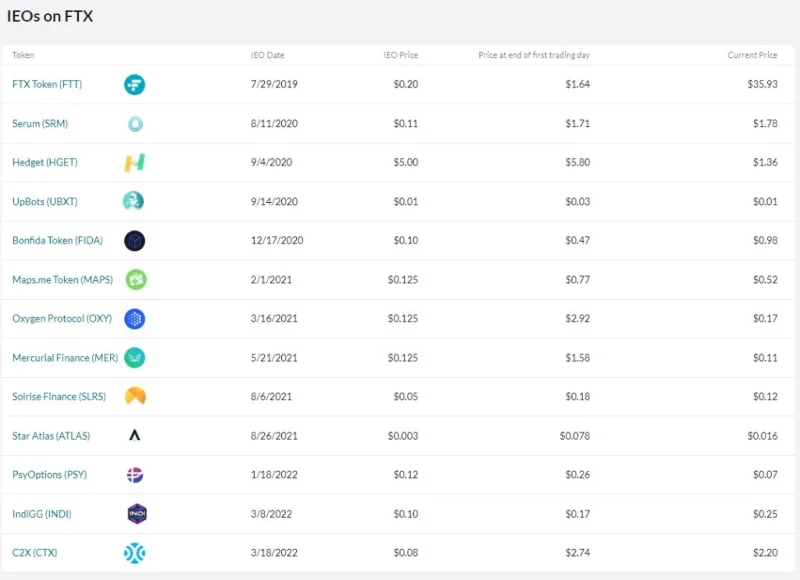Select the 5/21/2021 IEO date cell
800x580 pixels.
pyautogui.click(x=274, y=358)
